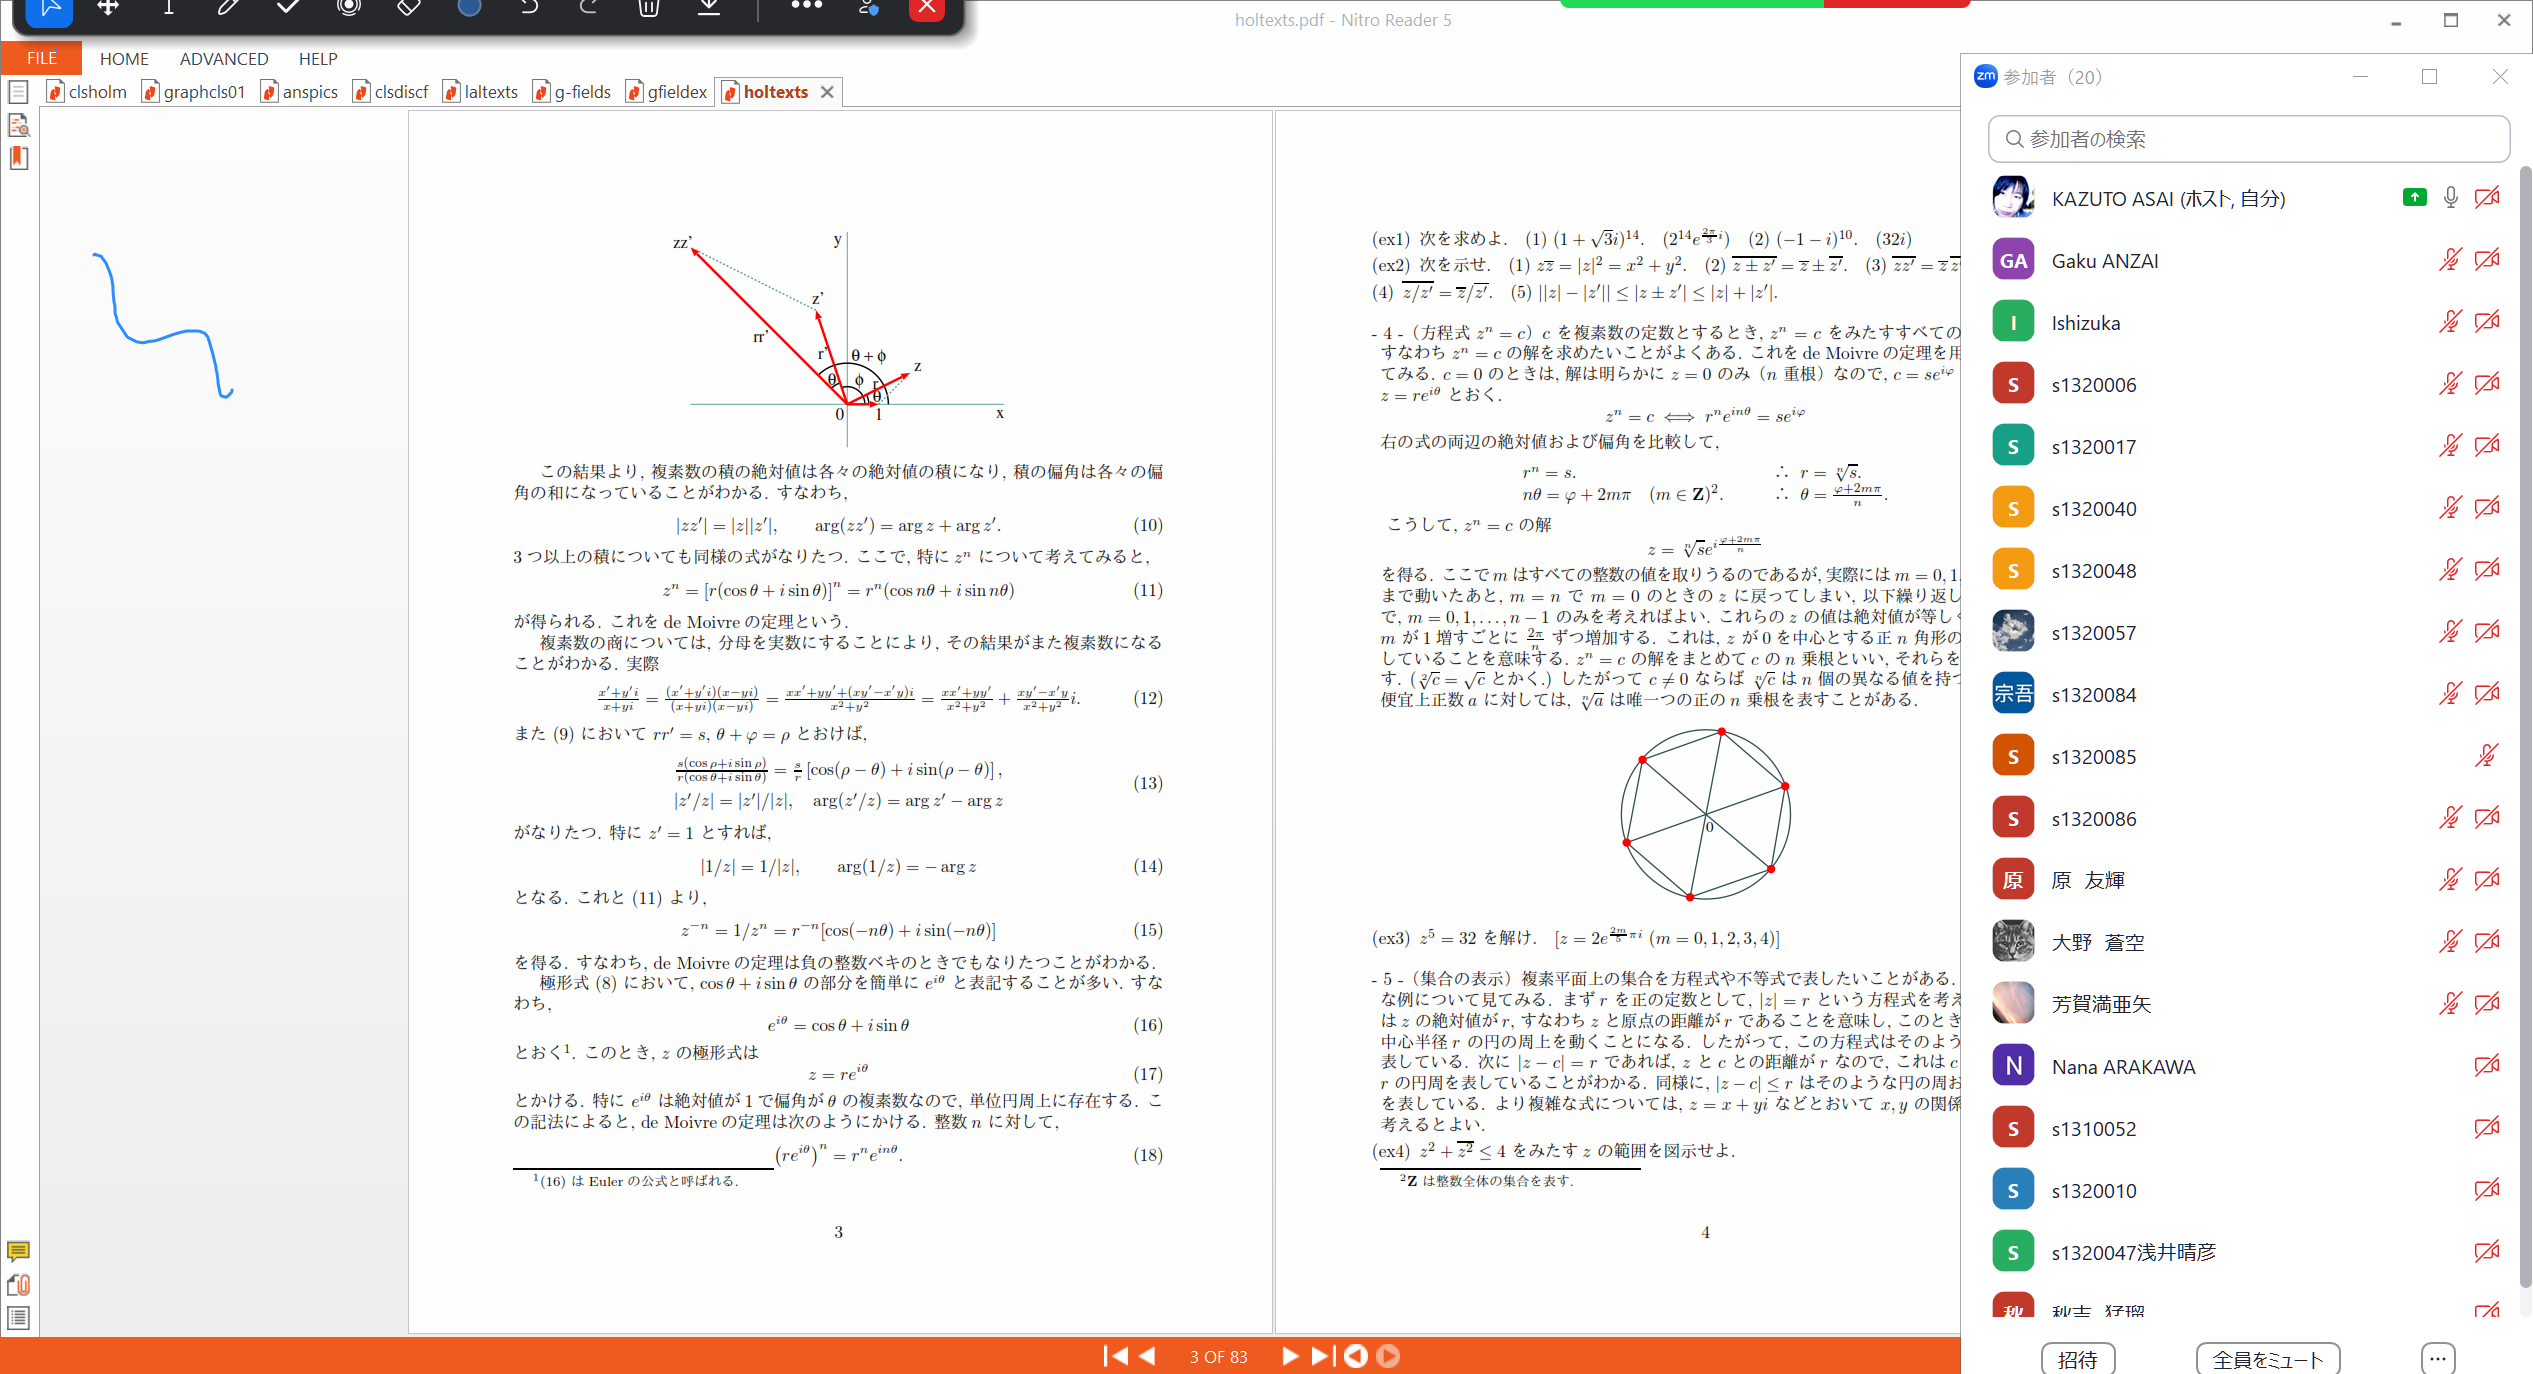
Task: Mute KAZUTO ASAI's microphone
Action: [x=2450, y=197]
